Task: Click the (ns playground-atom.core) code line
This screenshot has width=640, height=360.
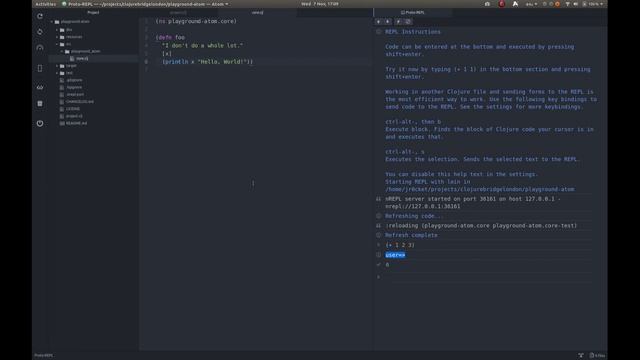Action: point(196,21)
